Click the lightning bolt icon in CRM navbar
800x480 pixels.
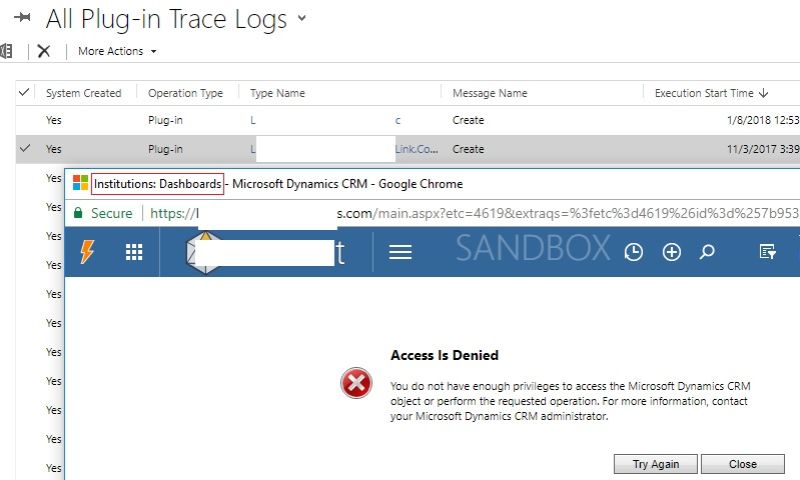[x=87, y=251]
